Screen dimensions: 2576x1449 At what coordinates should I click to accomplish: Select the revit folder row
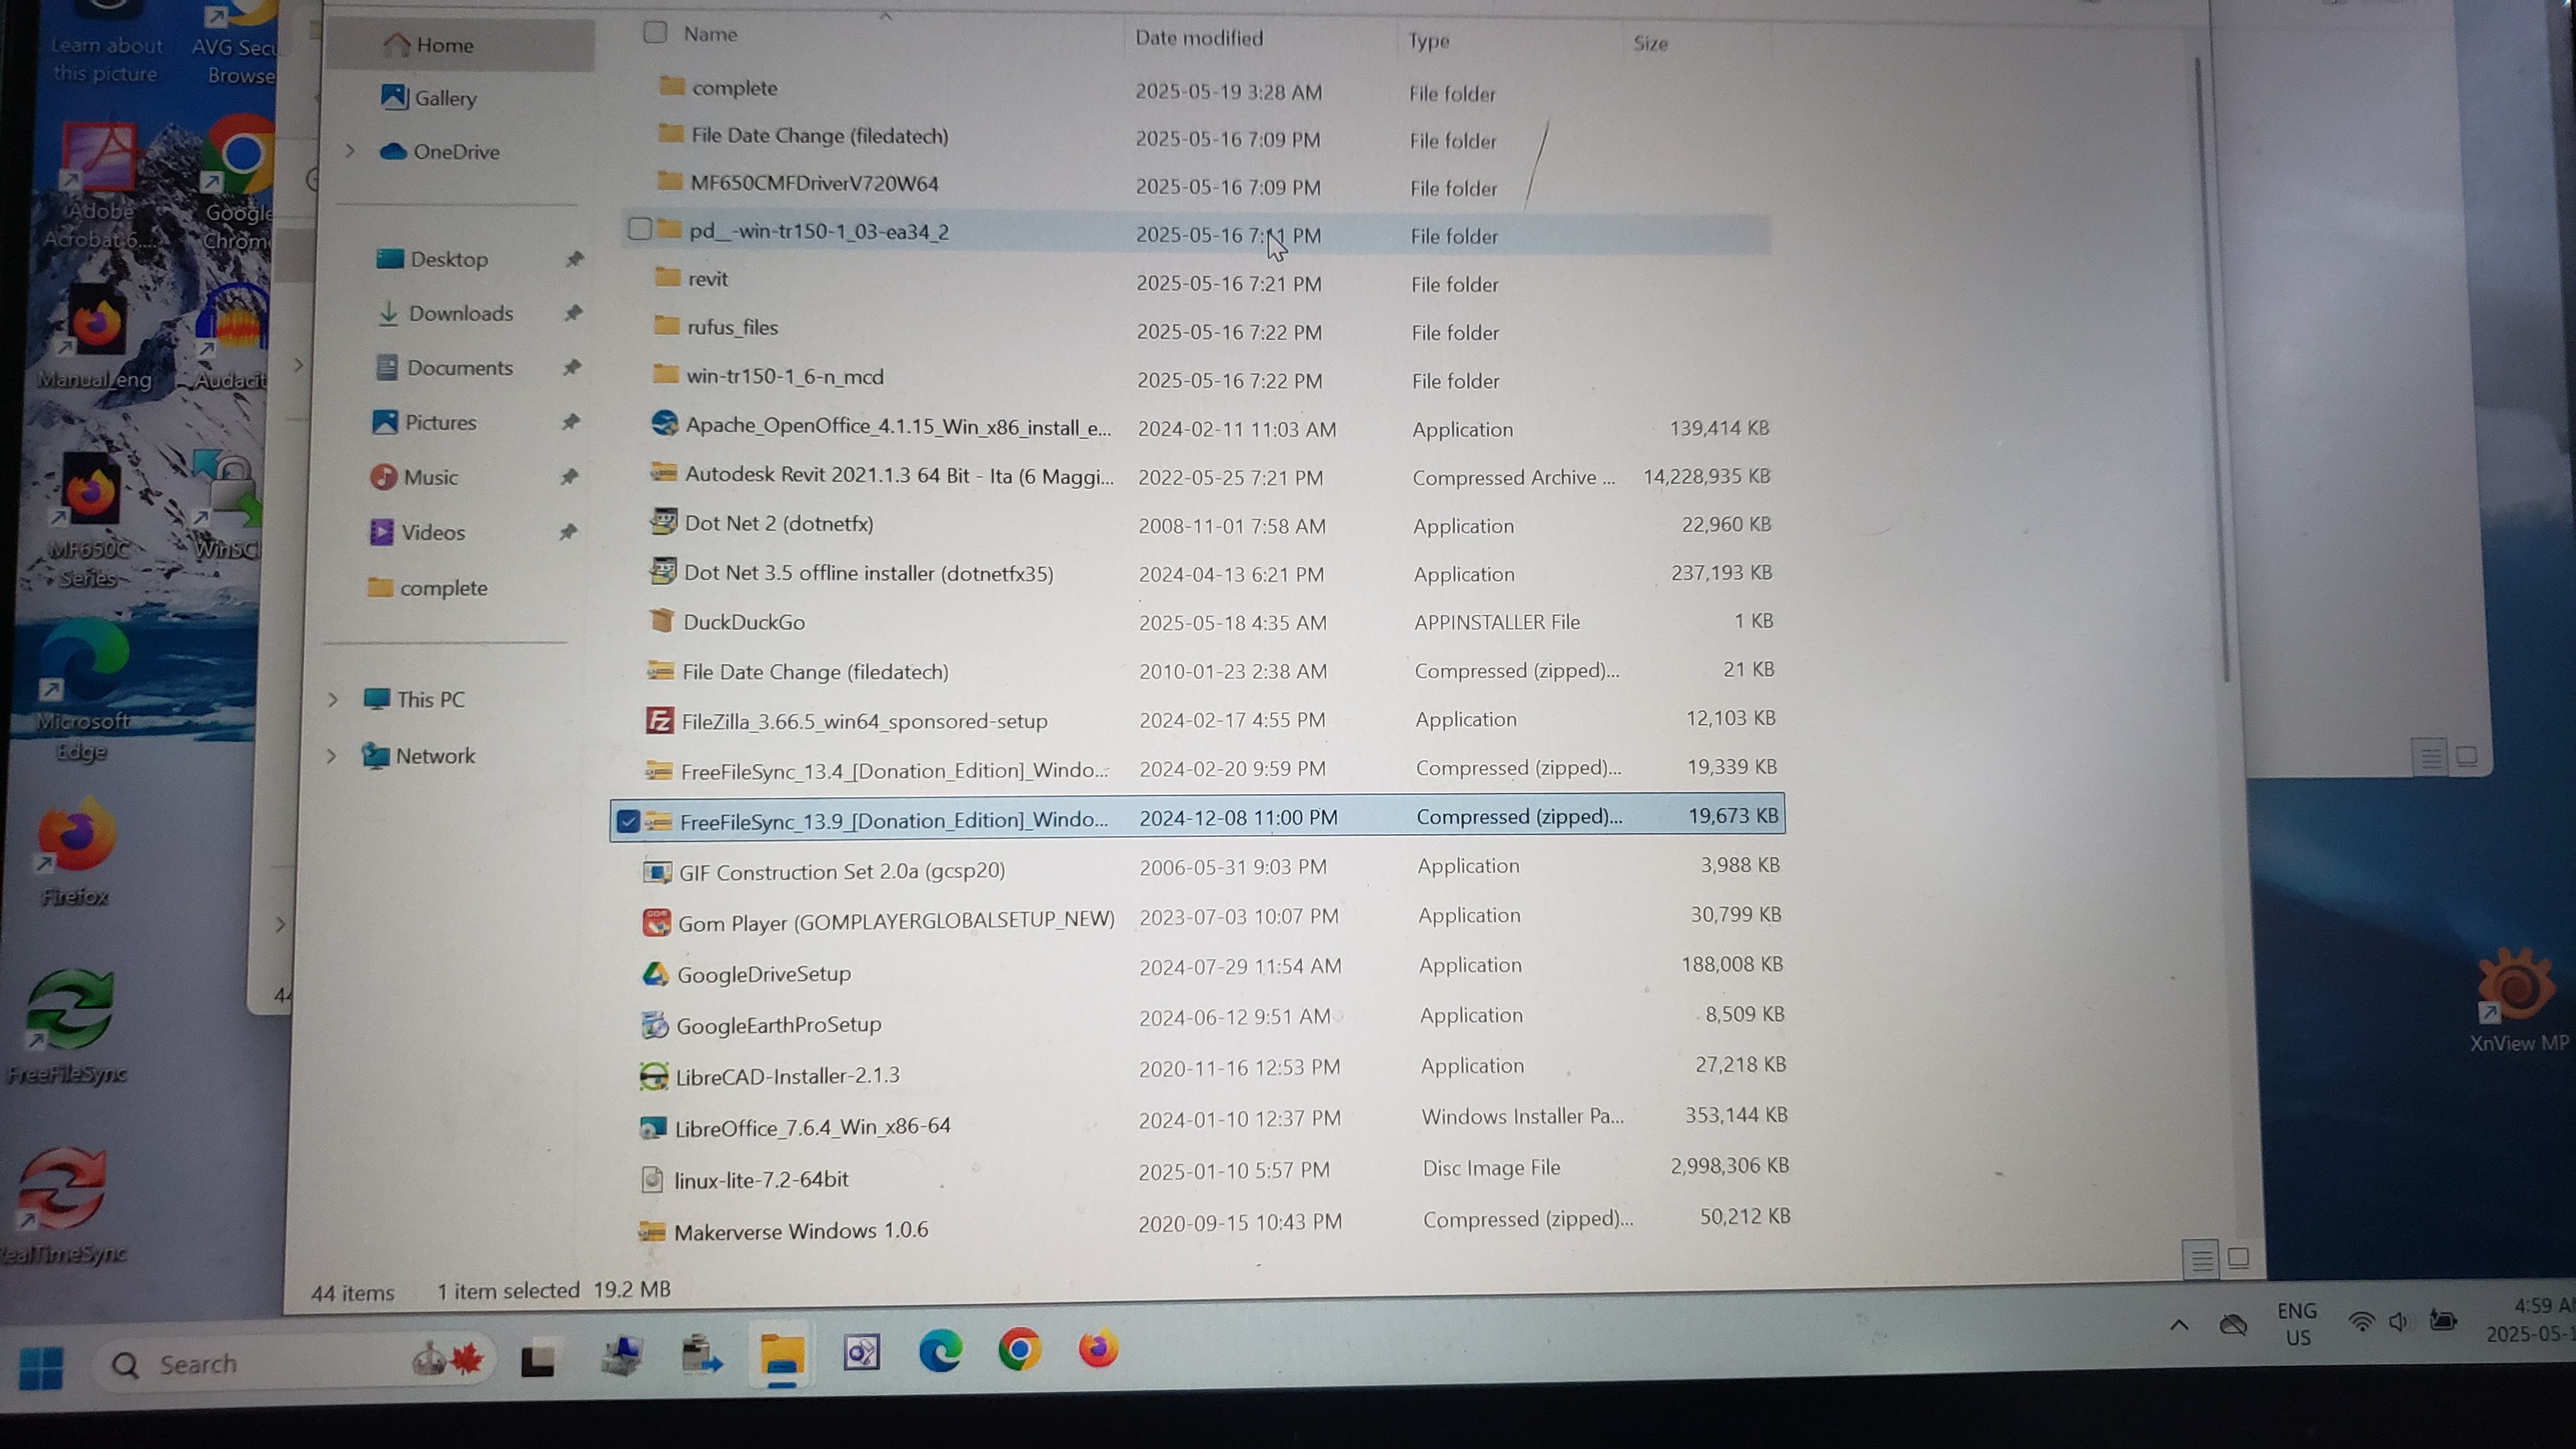click(x=1197, y=281)
